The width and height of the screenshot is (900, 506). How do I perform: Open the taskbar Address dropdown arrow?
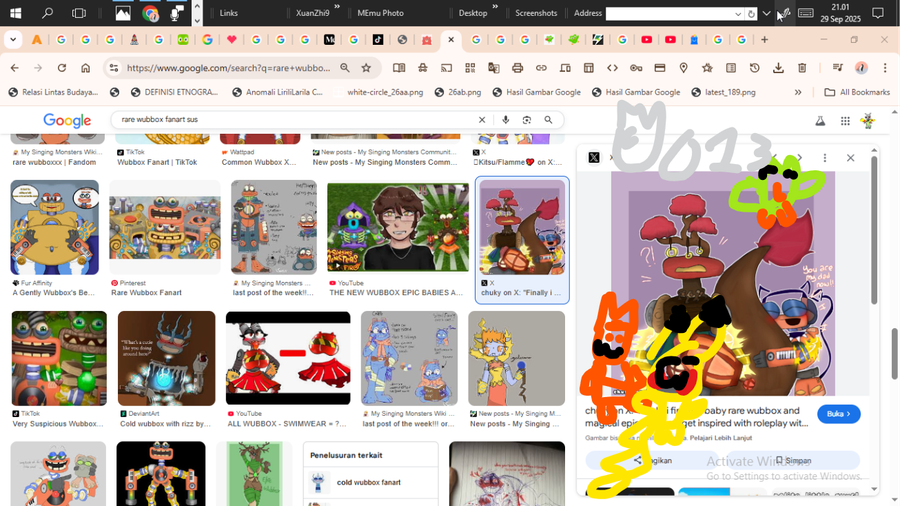tap(738, 13)
